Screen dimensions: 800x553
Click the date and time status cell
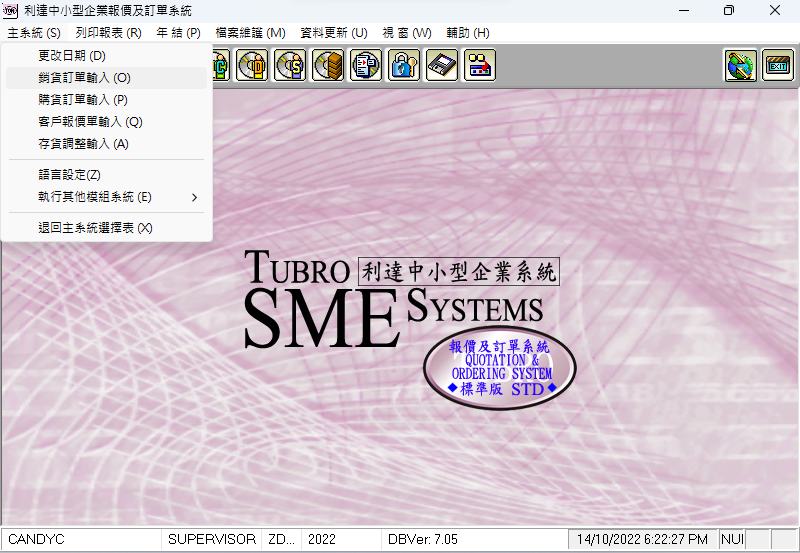[642, 539]
